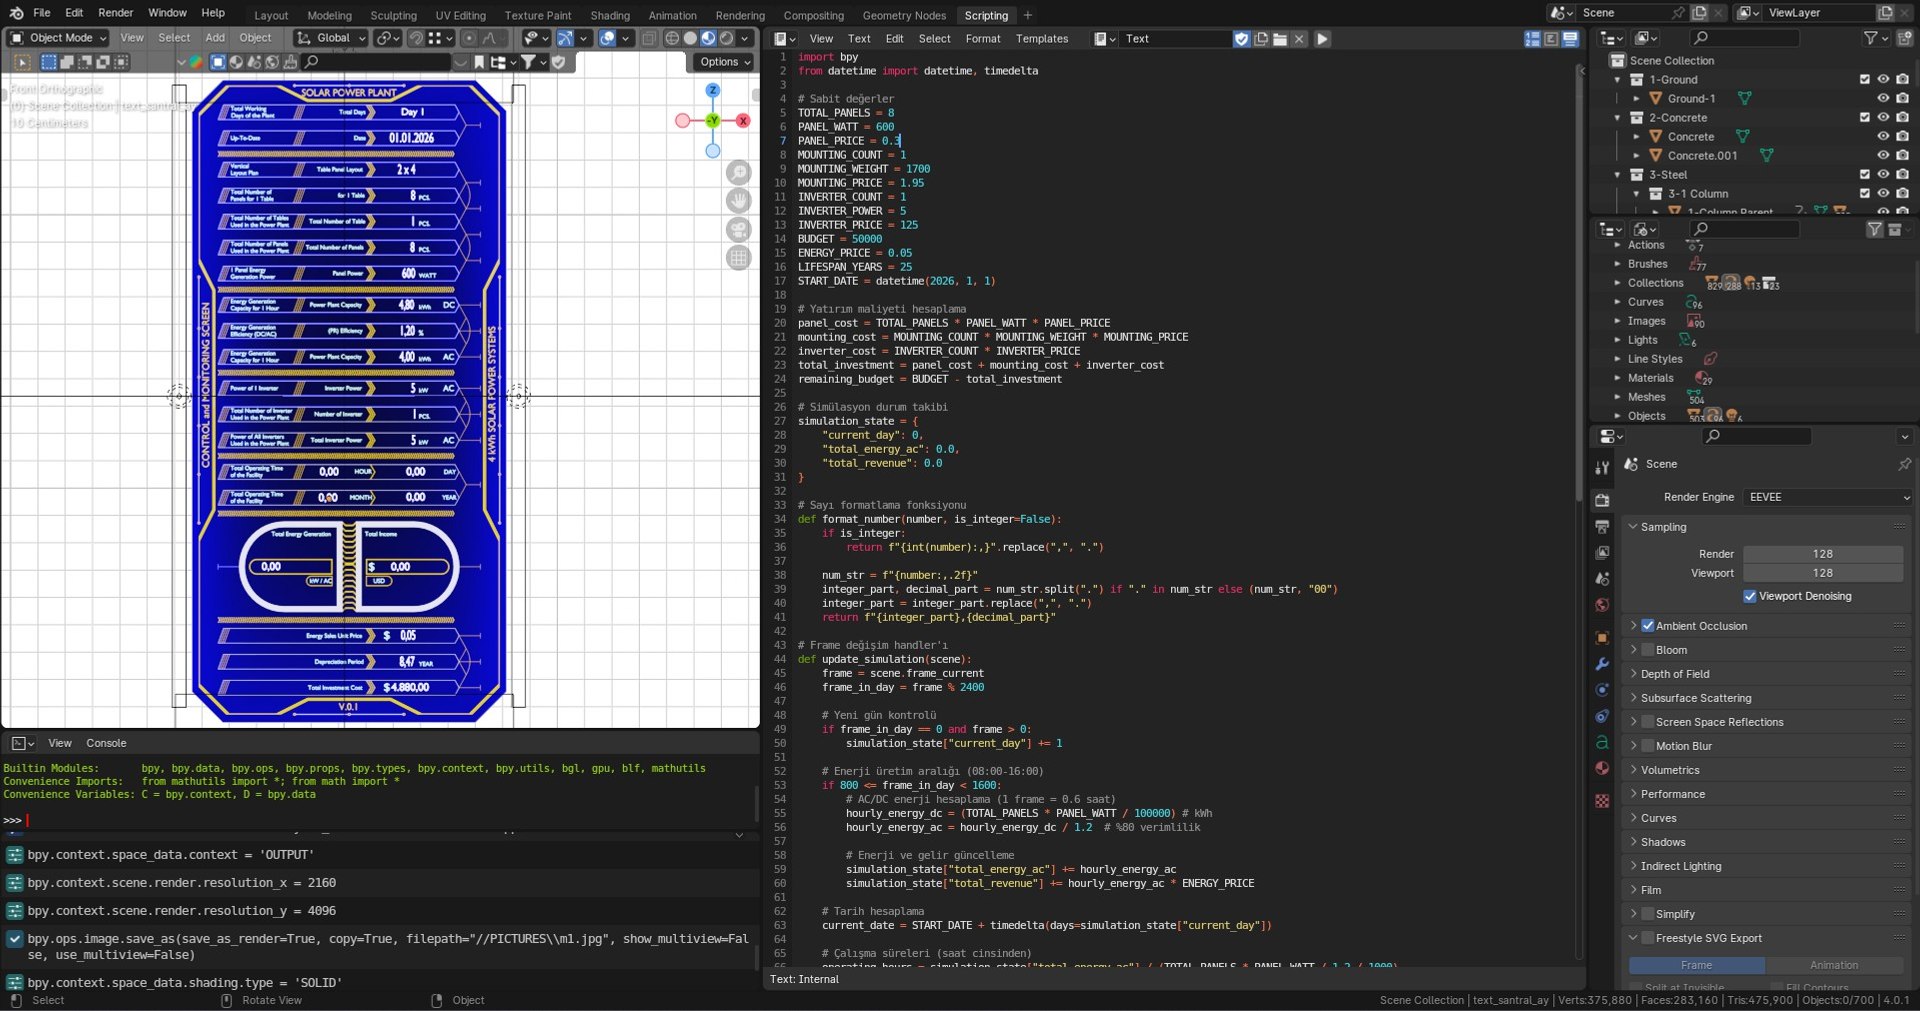The height and width of the screenshot is (1011, 1920).
Task: Open the Object properties orange square tab
Action: coord(1602,637)
